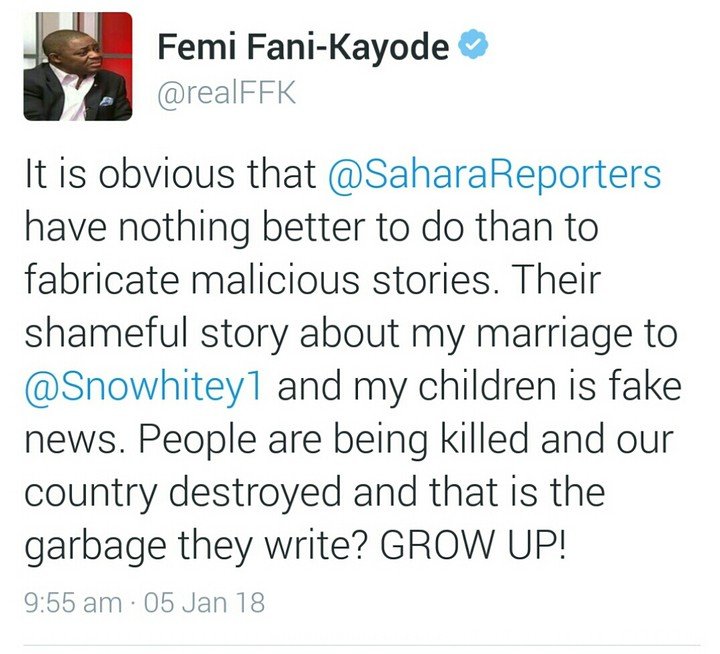Click the blue verified badge icon

[x=473, y=46]
